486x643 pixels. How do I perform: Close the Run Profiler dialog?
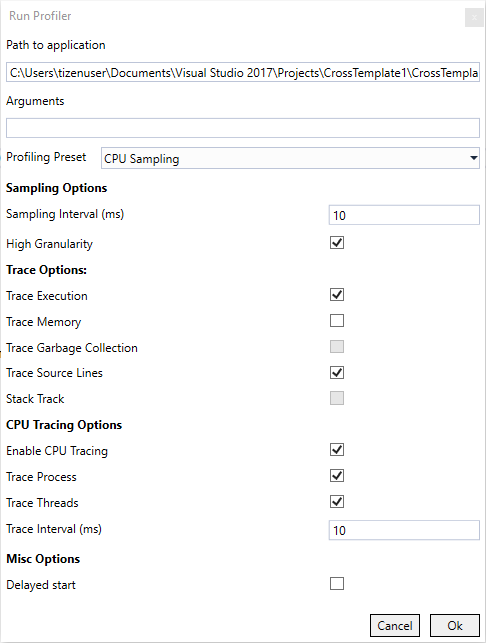[x=474, y=18]
